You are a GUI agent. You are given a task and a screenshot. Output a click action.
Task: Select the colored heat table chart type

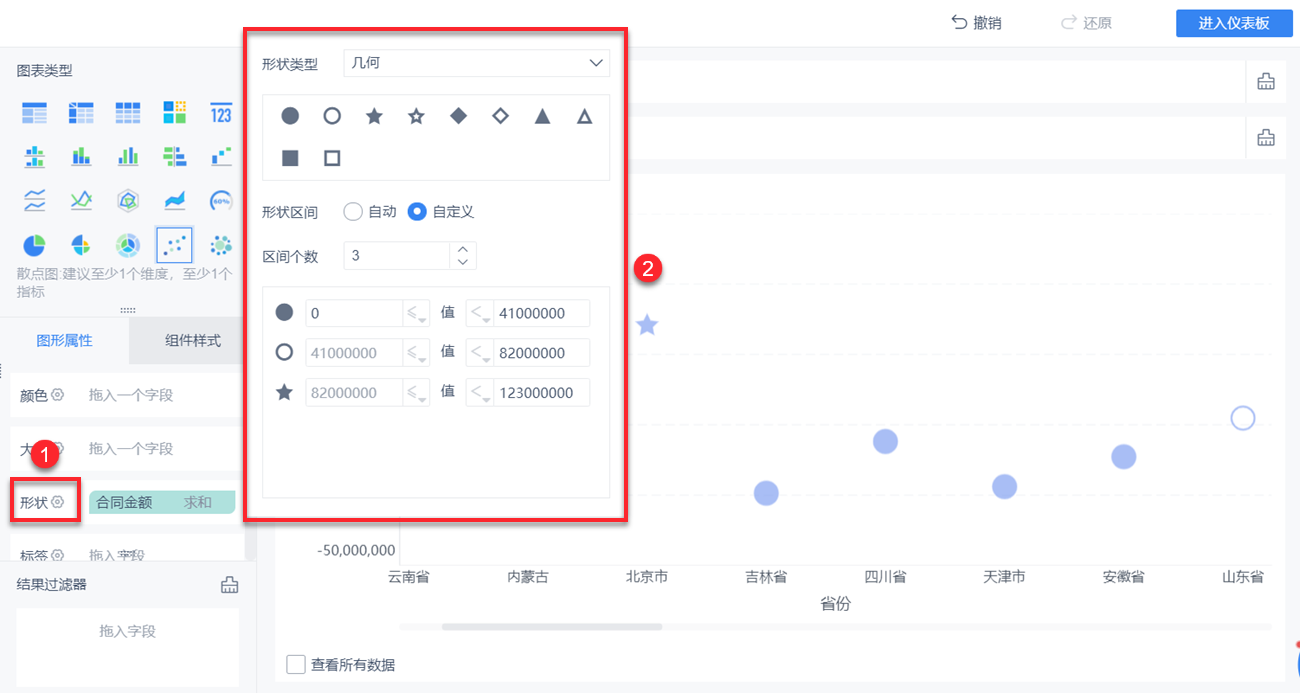(x=175, y=113)
